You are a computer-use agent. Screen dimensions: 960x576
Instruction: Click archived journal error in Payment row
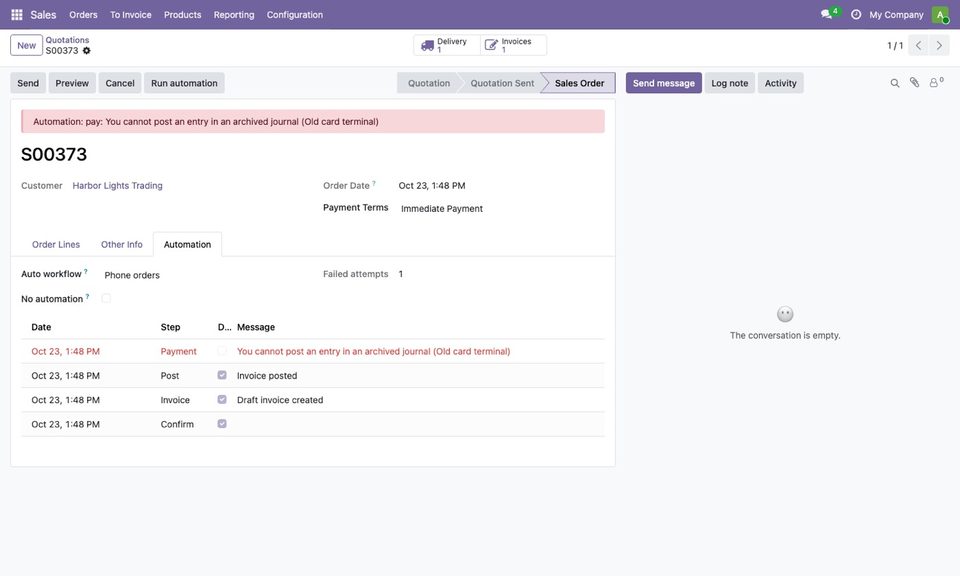point(373,351)
